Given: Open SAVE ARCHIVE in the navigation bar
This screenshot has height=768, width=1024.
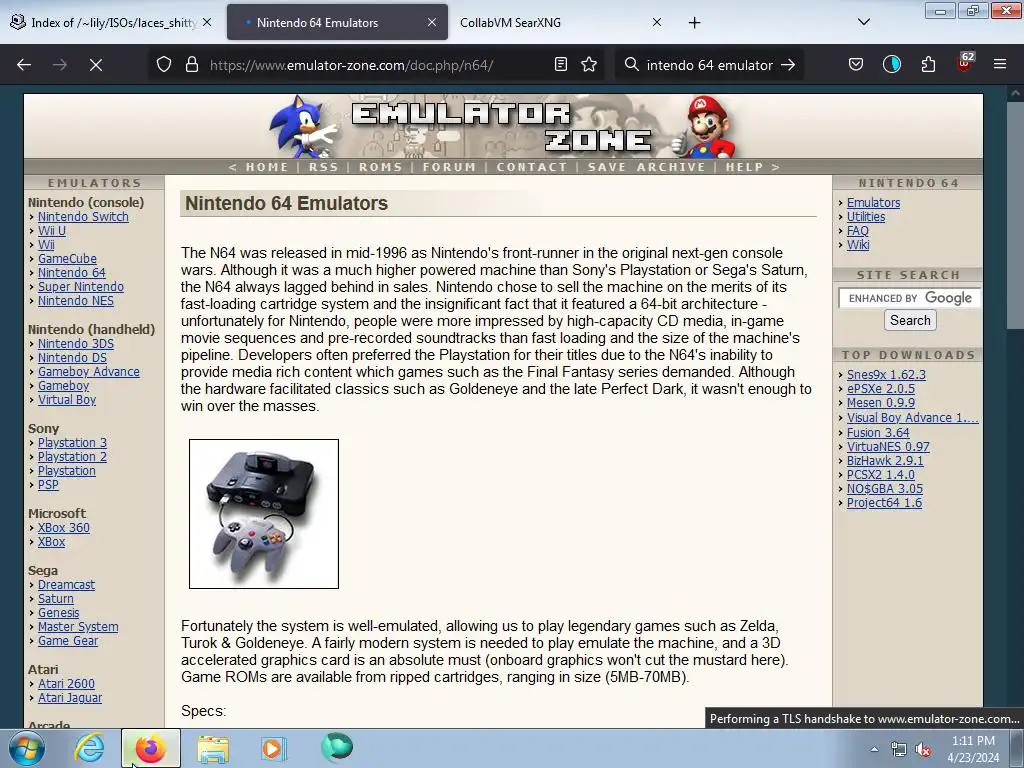Looking at the screenshot, I should coord(647,167).
